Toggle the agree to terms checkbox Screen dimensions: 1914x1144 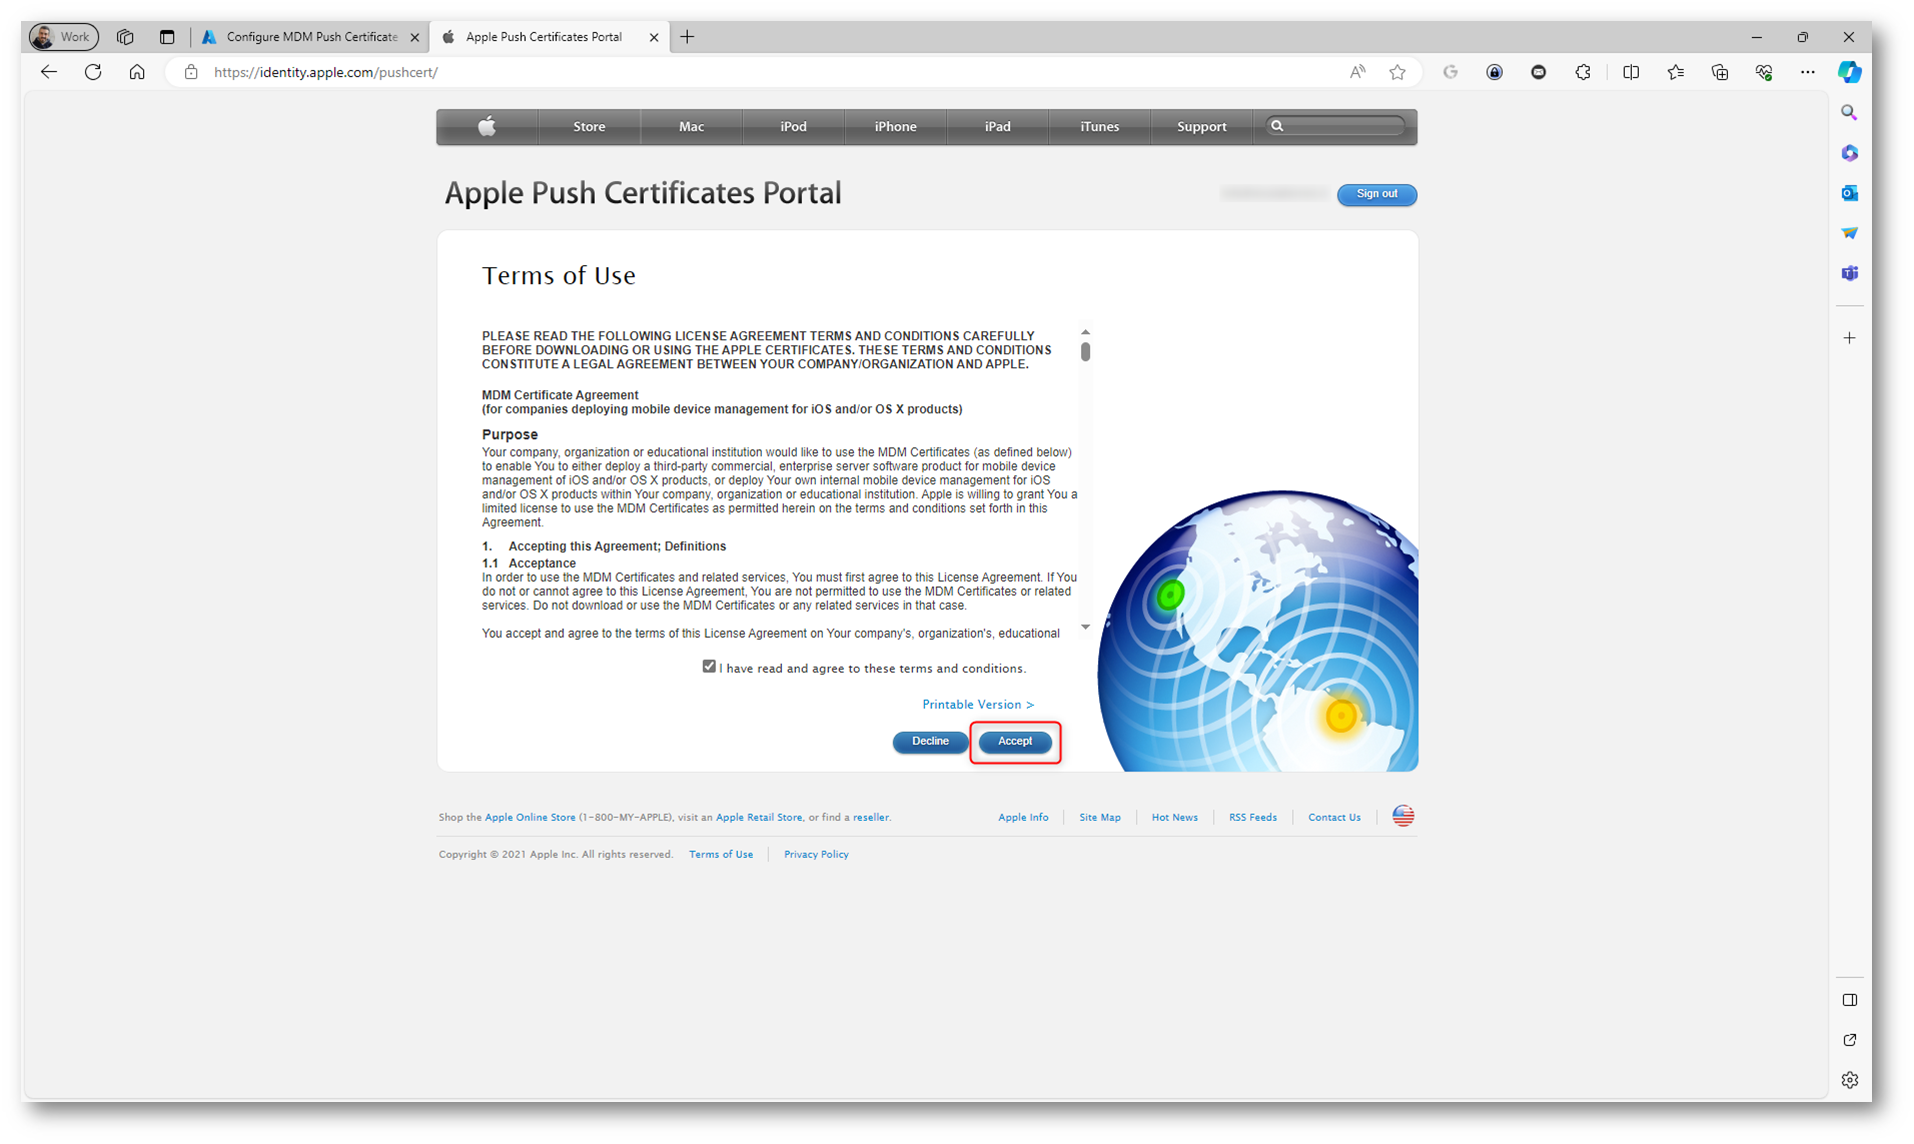click(709, 667)
